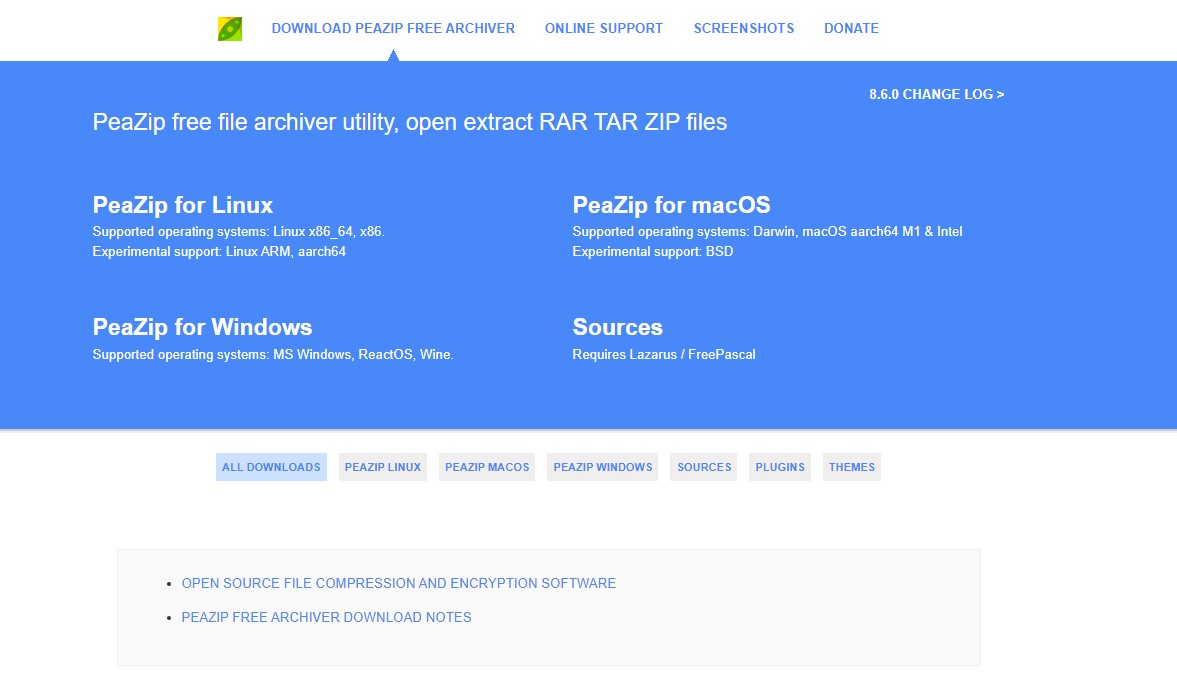Switch to the PEAZIP WINDOWS filter

602,466
